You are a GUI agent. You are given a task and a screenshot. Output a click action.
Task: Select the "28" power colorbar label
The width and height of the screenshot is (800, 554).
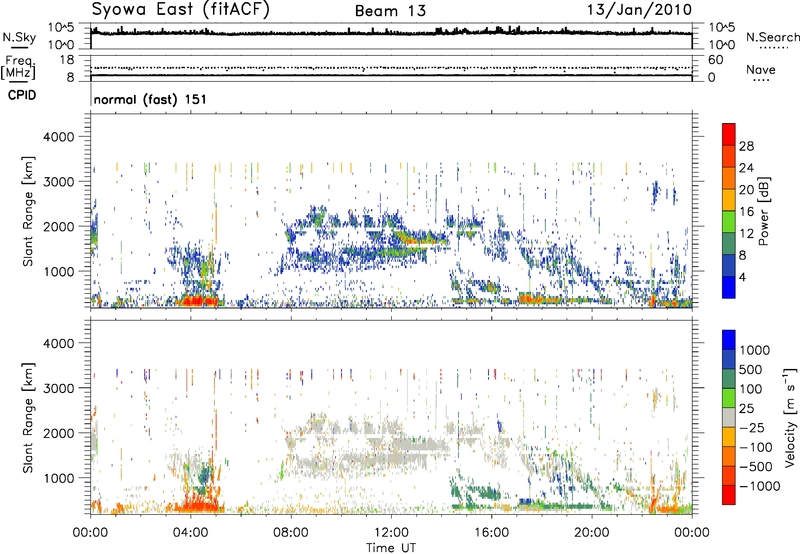click(746, 146)
